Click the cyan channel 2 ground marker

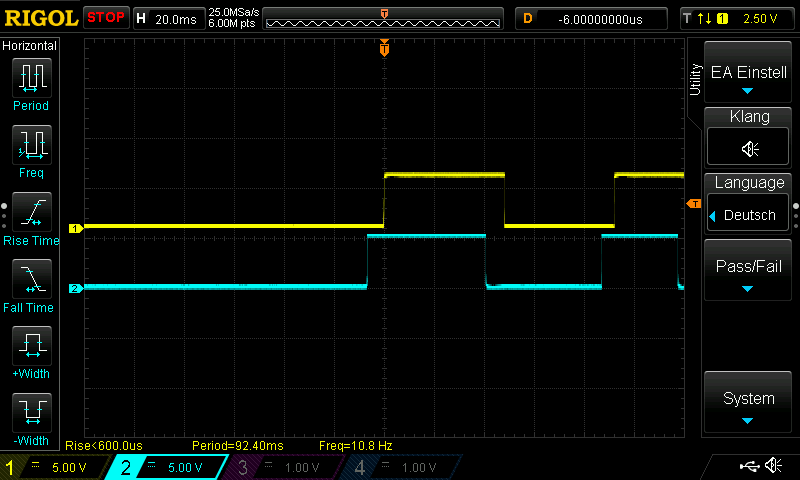point(76,289)
